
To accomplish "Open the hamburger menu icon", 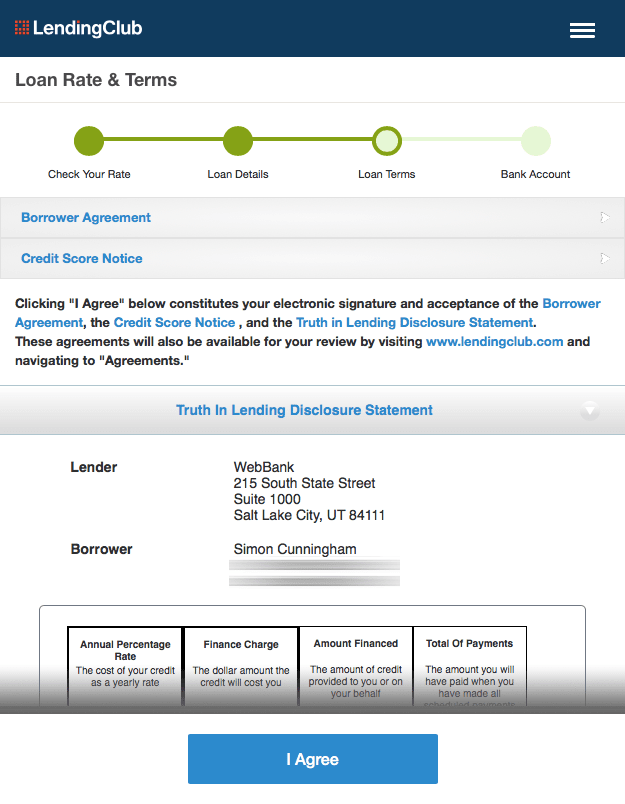I will coord(582,30).
